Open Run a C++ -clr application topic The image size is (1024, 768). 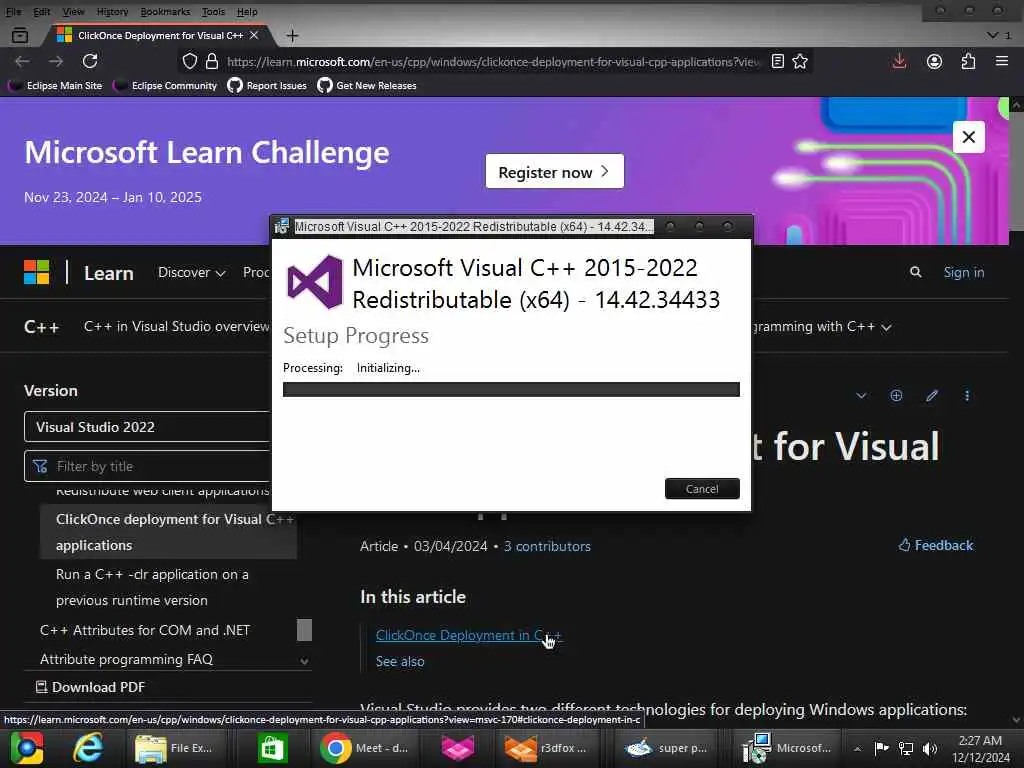tap(152, 587)
